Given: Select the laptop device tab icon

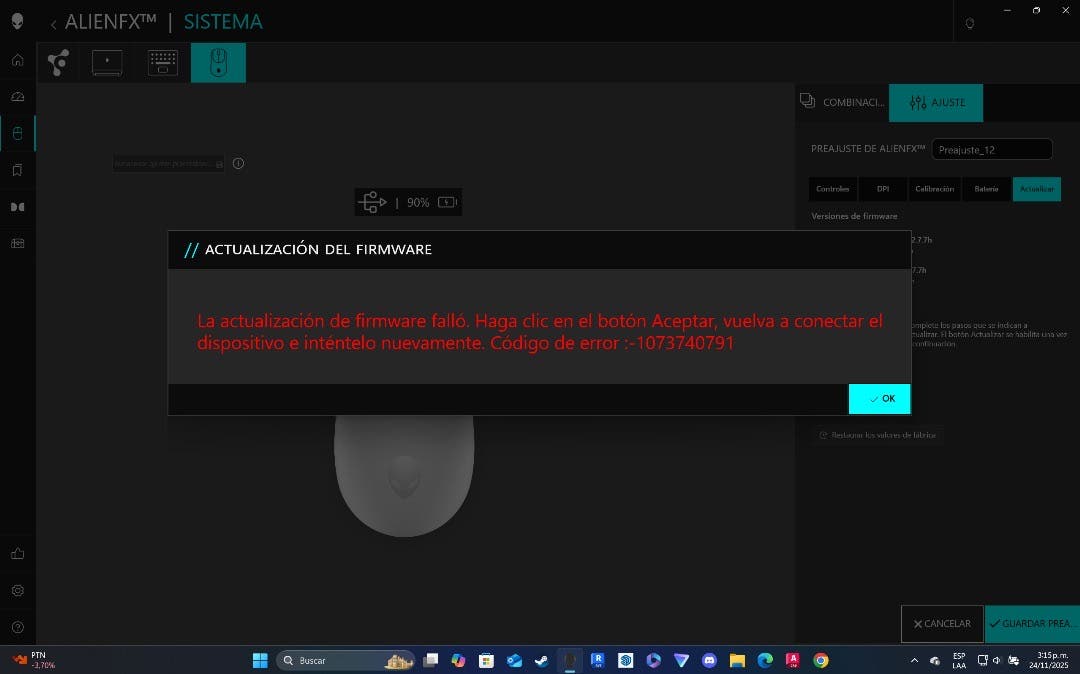Looking at the screenshot, I should coord(107,62).
